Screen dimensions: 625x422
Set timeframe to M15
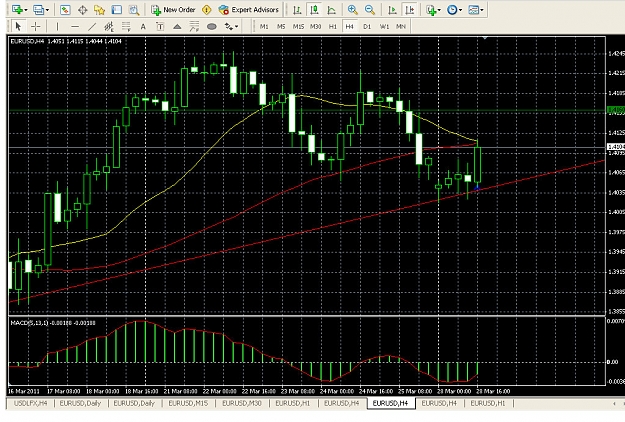click(298, 27)
